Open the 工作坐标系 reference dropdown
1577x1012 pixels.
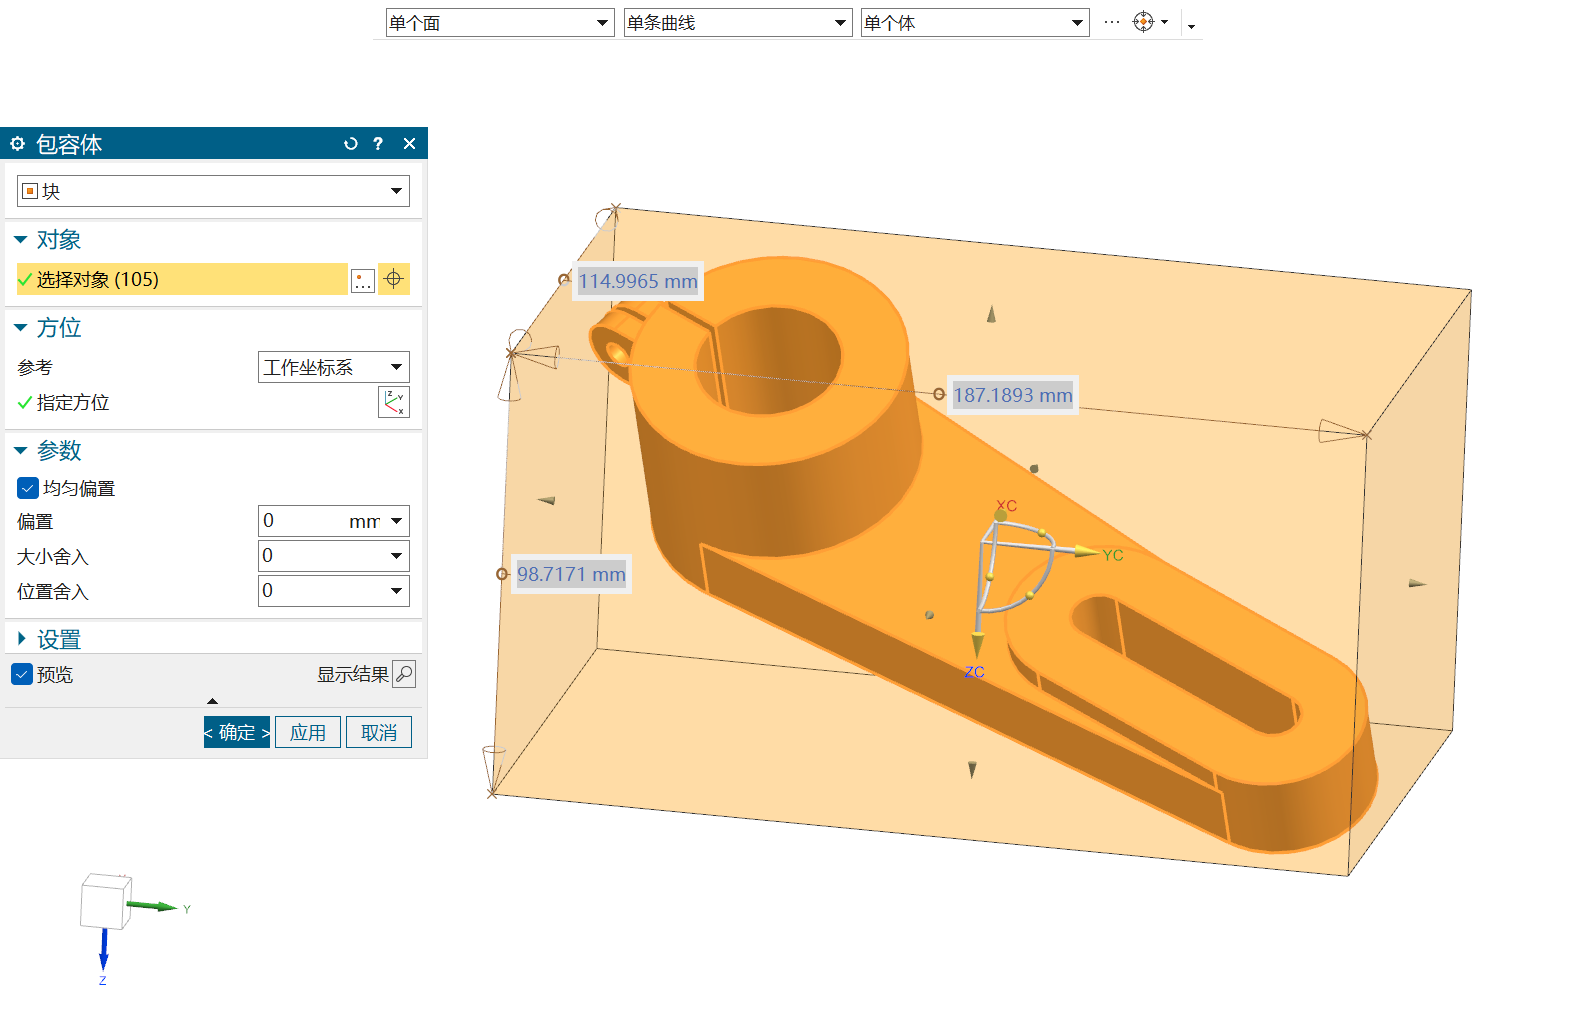(333, 367)
